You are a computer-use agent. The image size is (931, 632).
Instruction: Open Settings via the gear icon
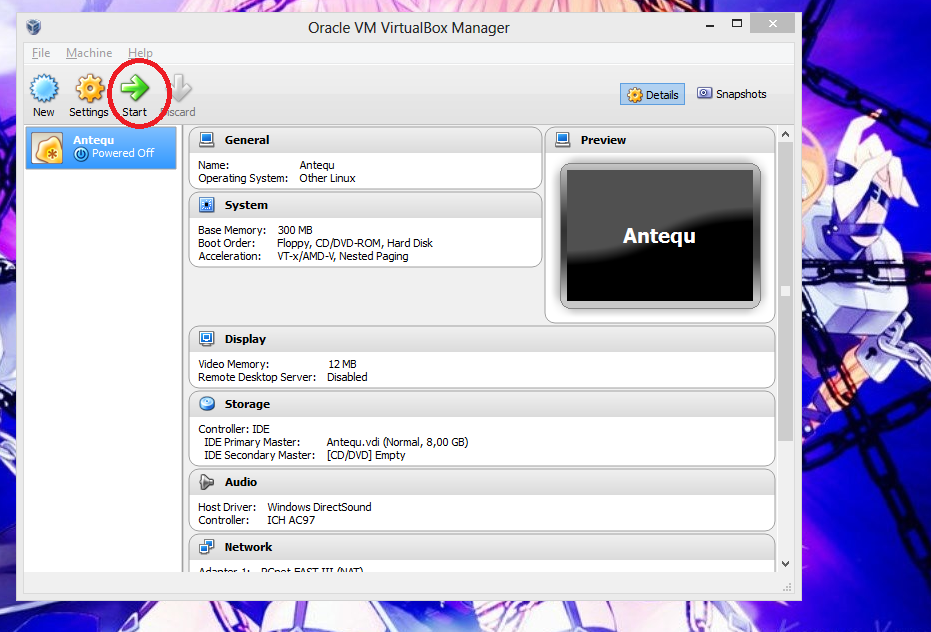click(90, 89)
